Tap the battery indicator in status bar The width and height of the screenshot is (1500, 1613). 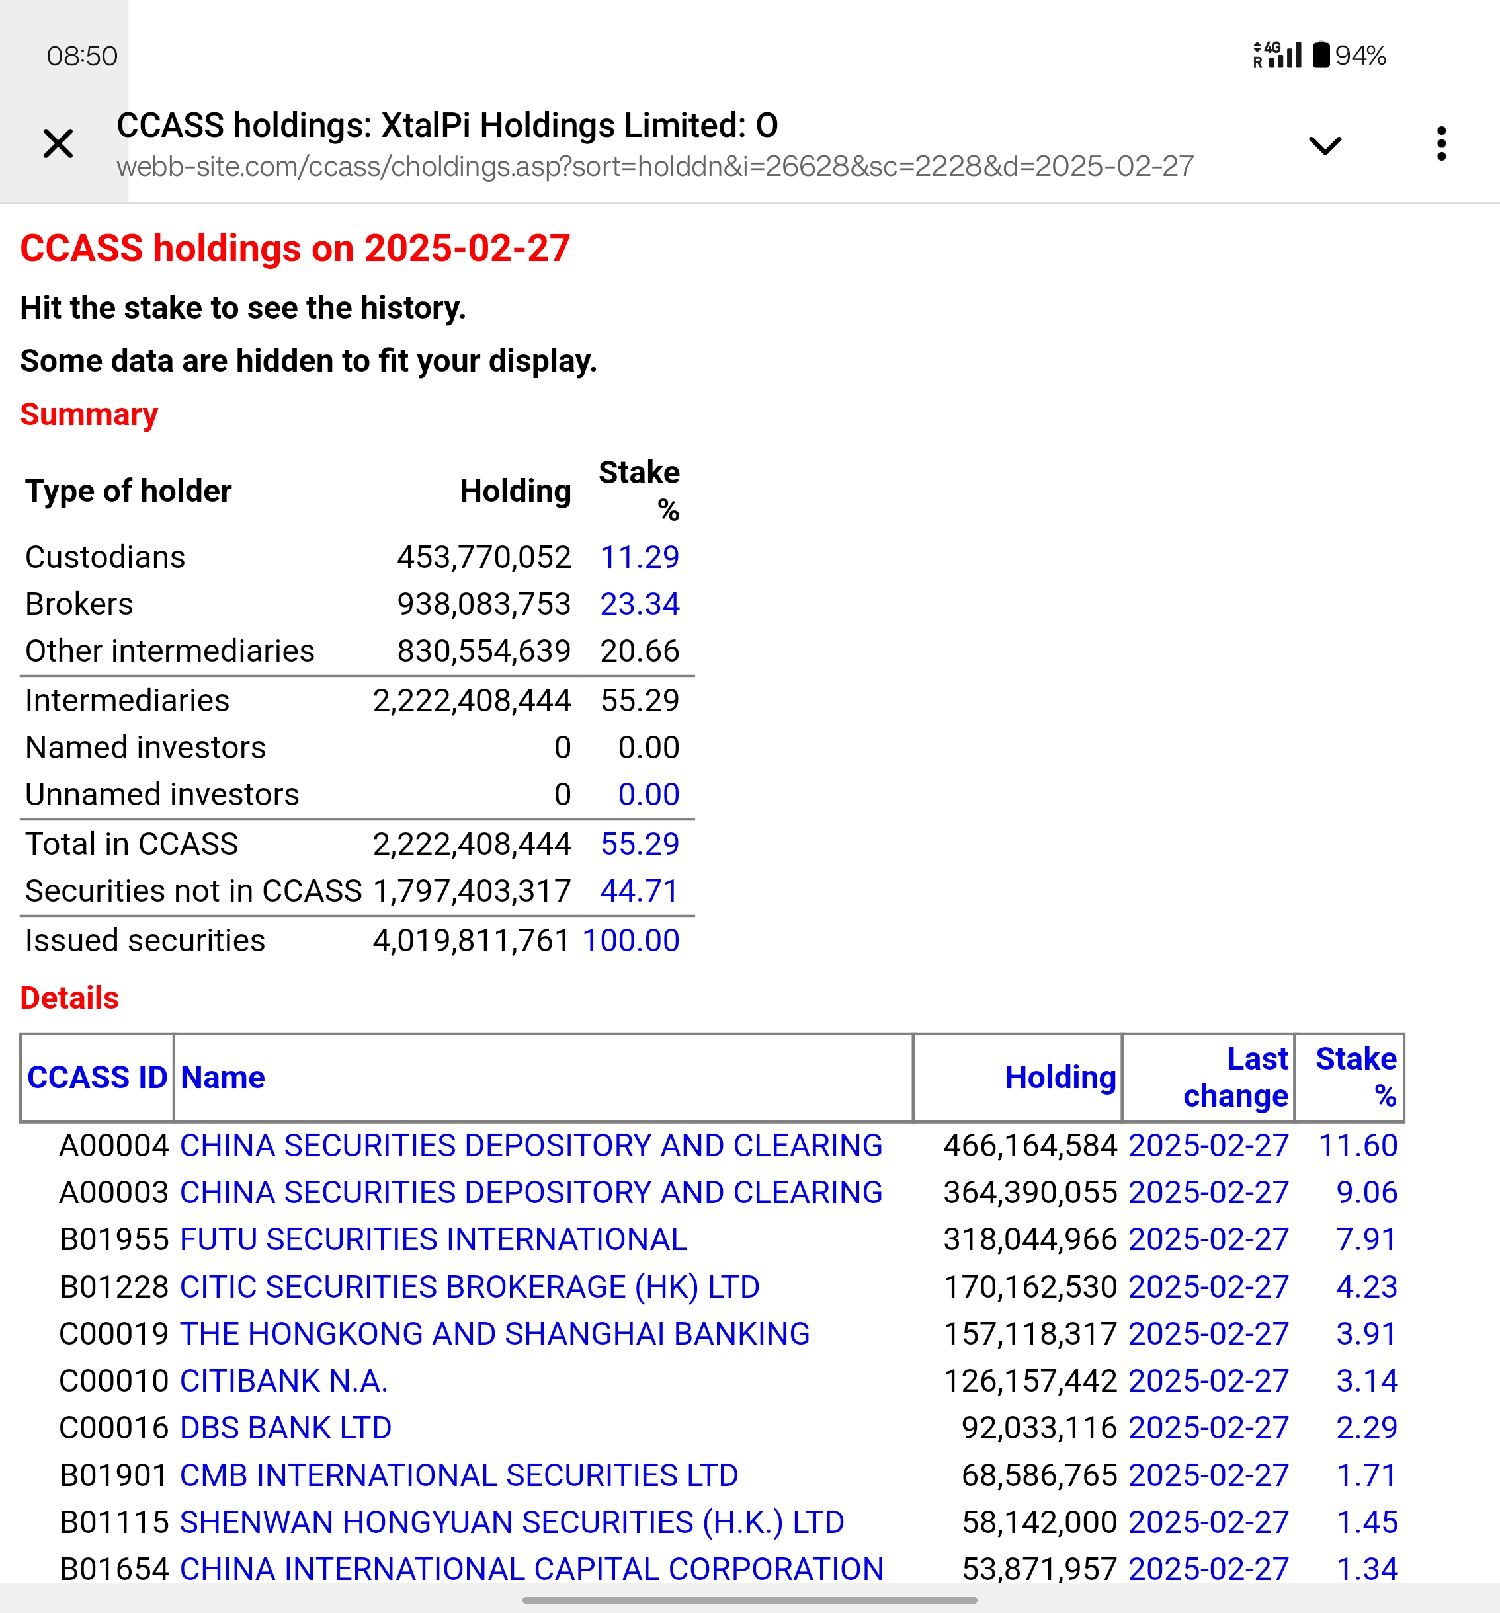[1349, 55]
